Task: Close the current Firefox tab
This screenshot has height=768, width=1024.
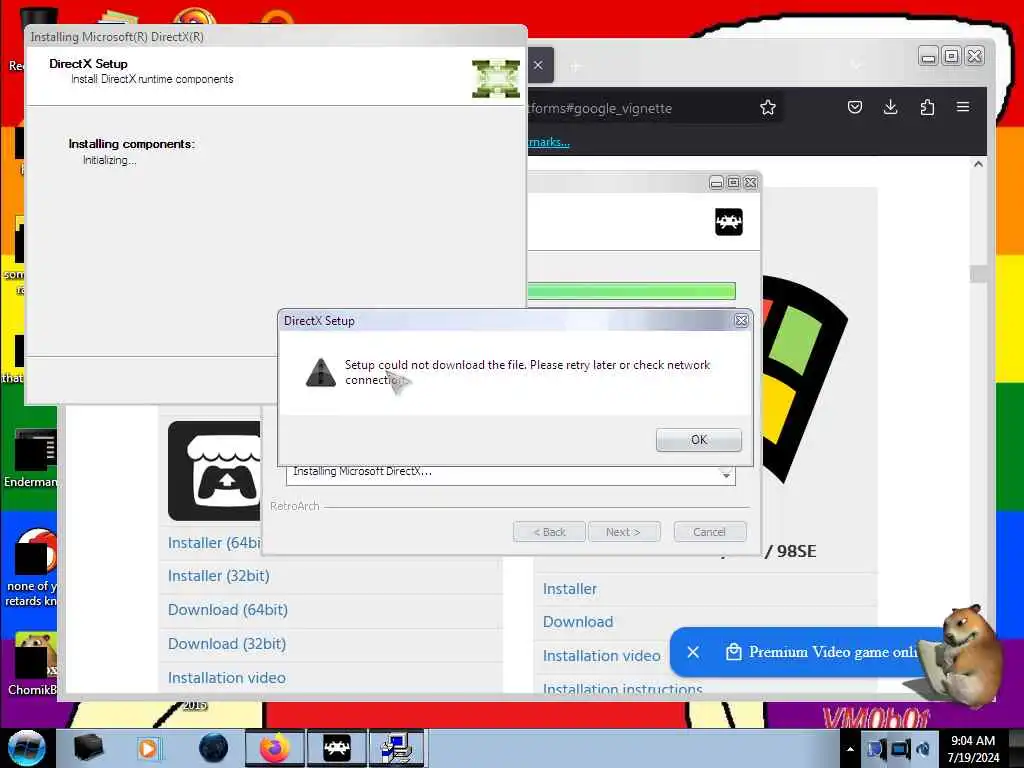Action: [x=538, y=65]
